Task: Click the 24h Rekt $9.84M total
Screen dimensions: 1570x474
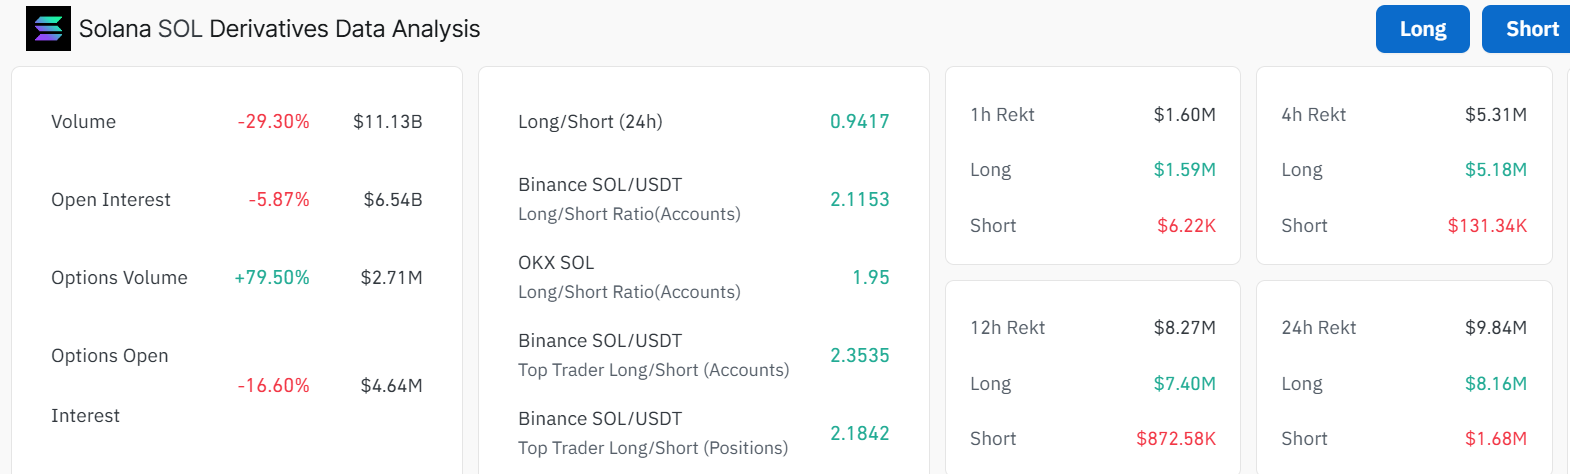Action: 1496,328
